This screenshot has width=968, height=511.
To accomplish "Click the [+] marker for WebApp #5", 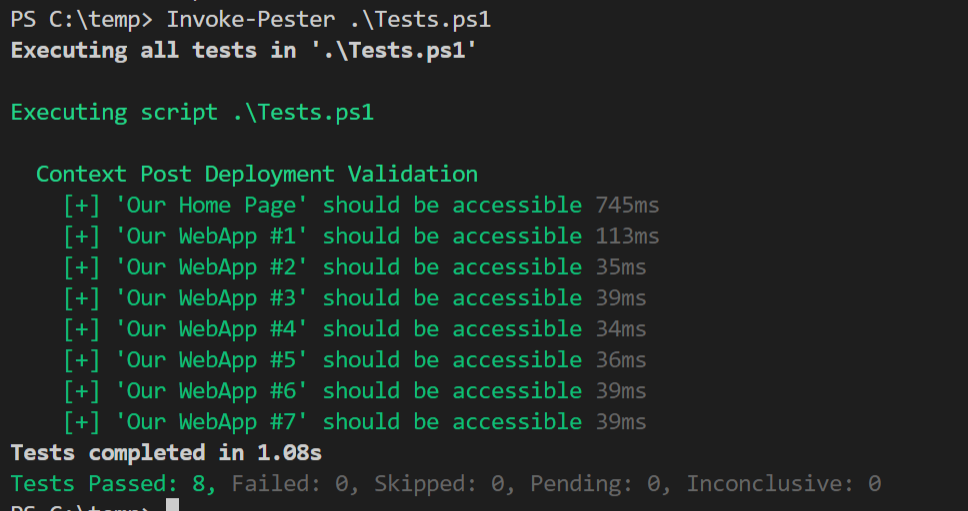I will [81, 360].
